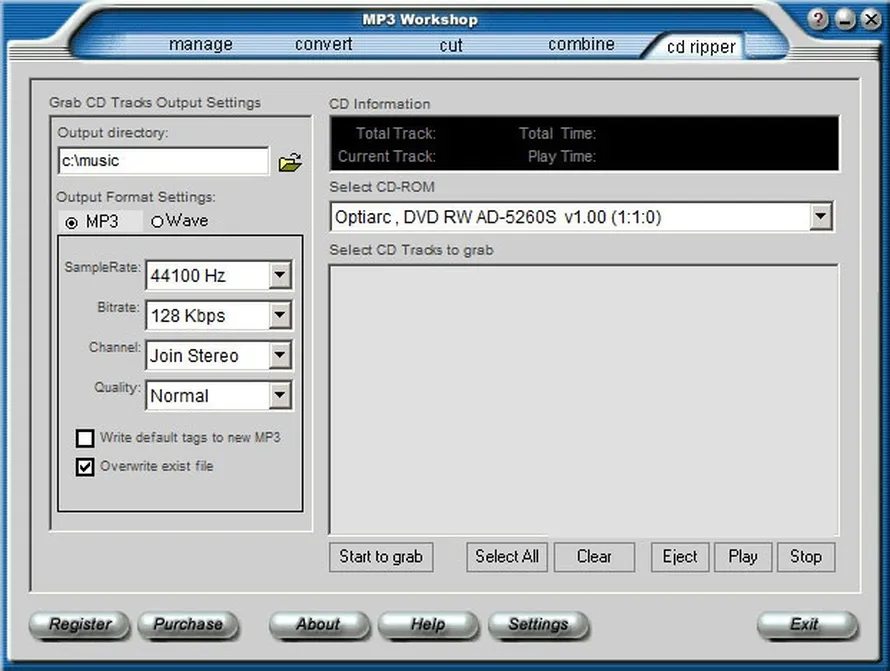Open the Settings dialog
The height and width of the screenshot is (671, 890).
point(538,625)
